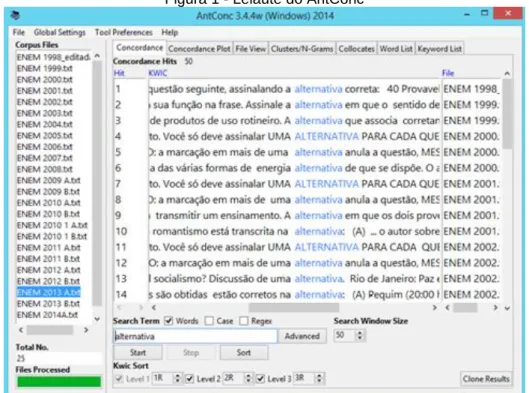Open the Tool Preferences menu

(123, 32)
